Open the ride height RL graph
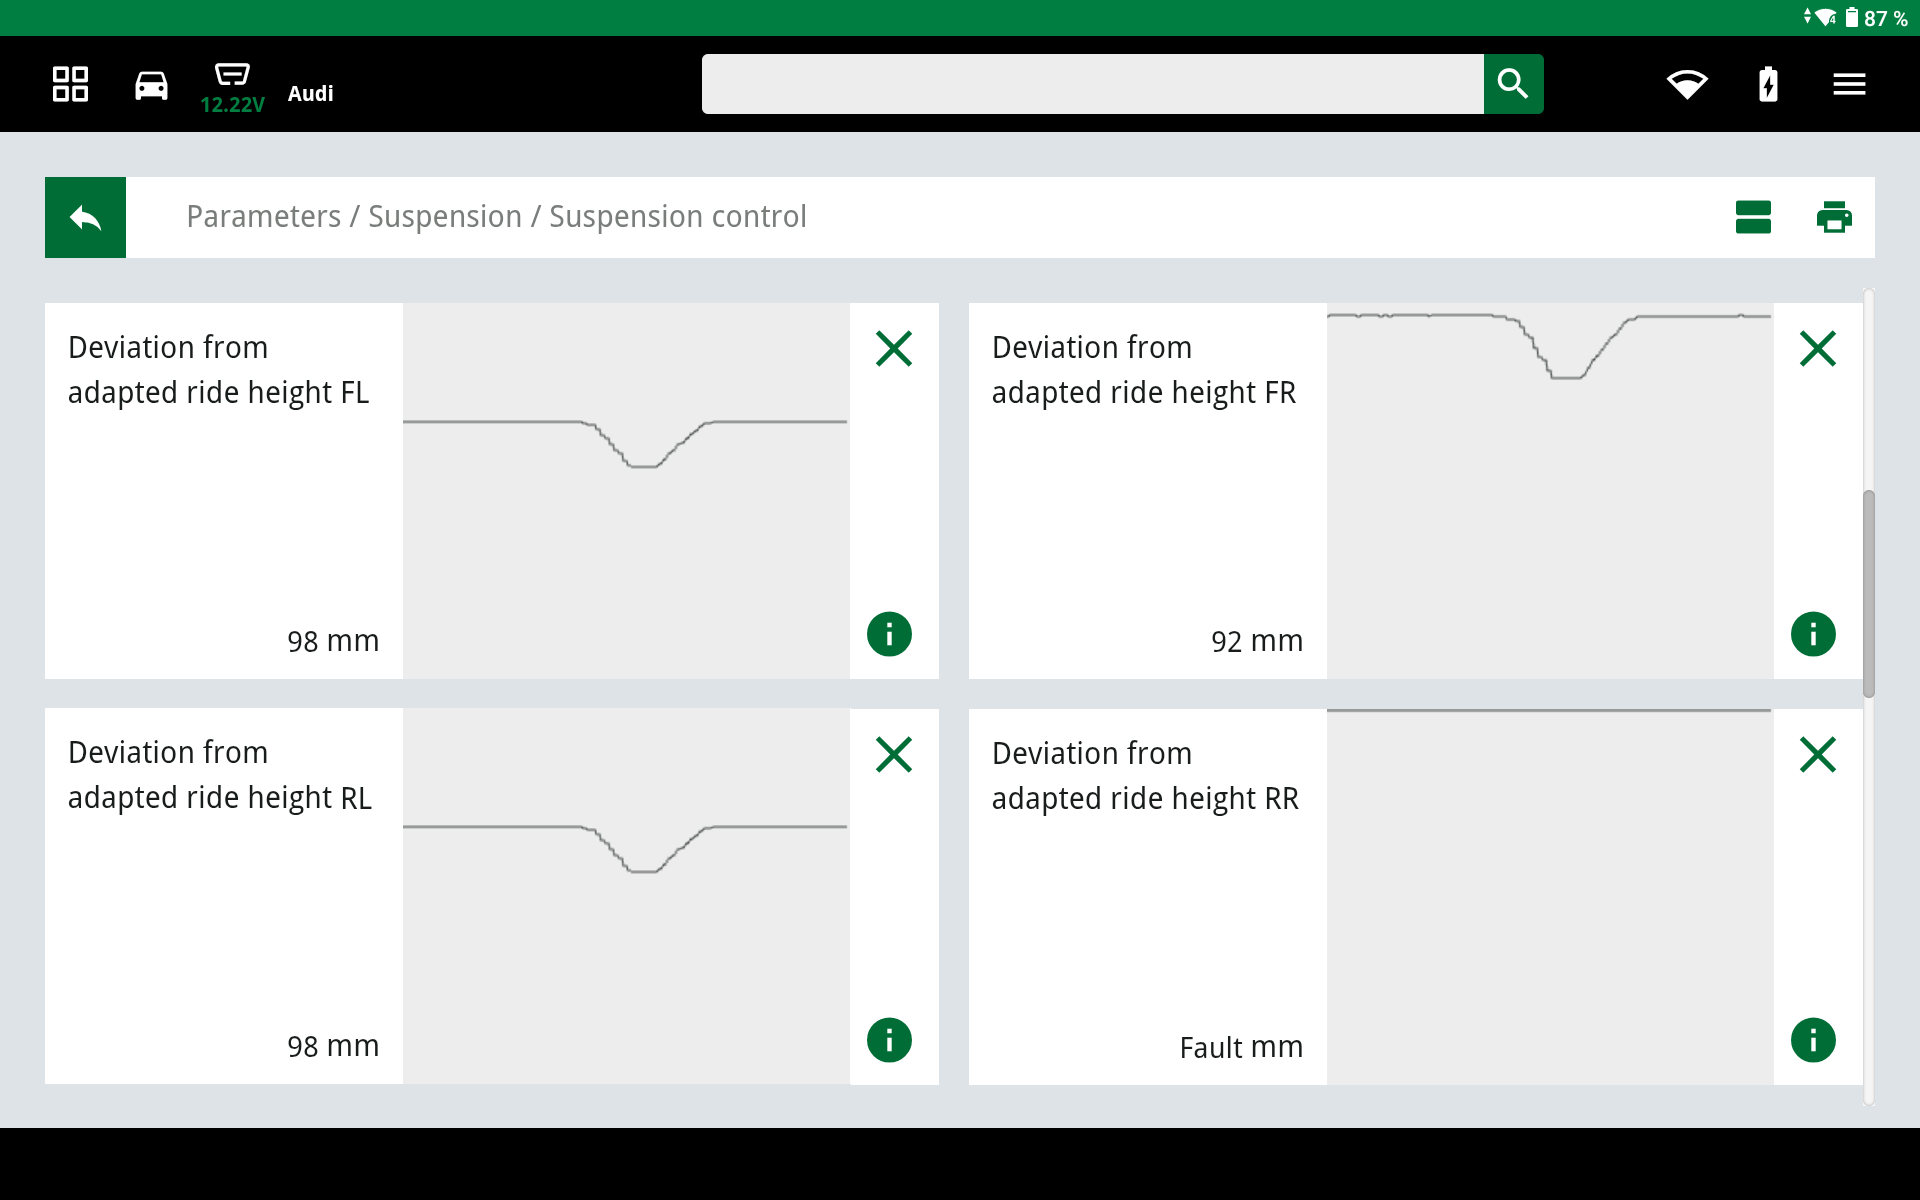 pos(626,896)
